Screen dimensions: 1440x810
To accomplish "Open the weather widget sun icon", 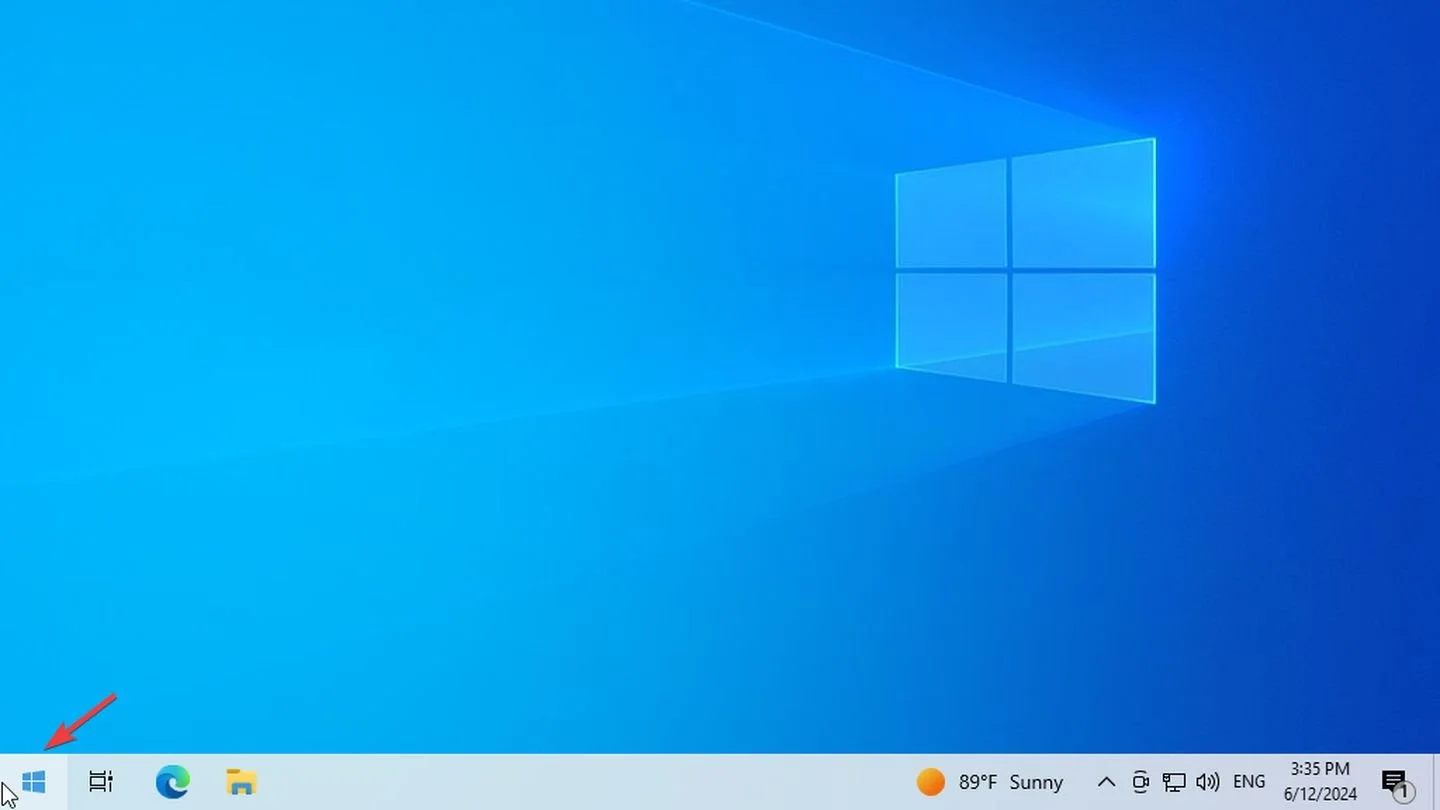I will pos(931,782).
